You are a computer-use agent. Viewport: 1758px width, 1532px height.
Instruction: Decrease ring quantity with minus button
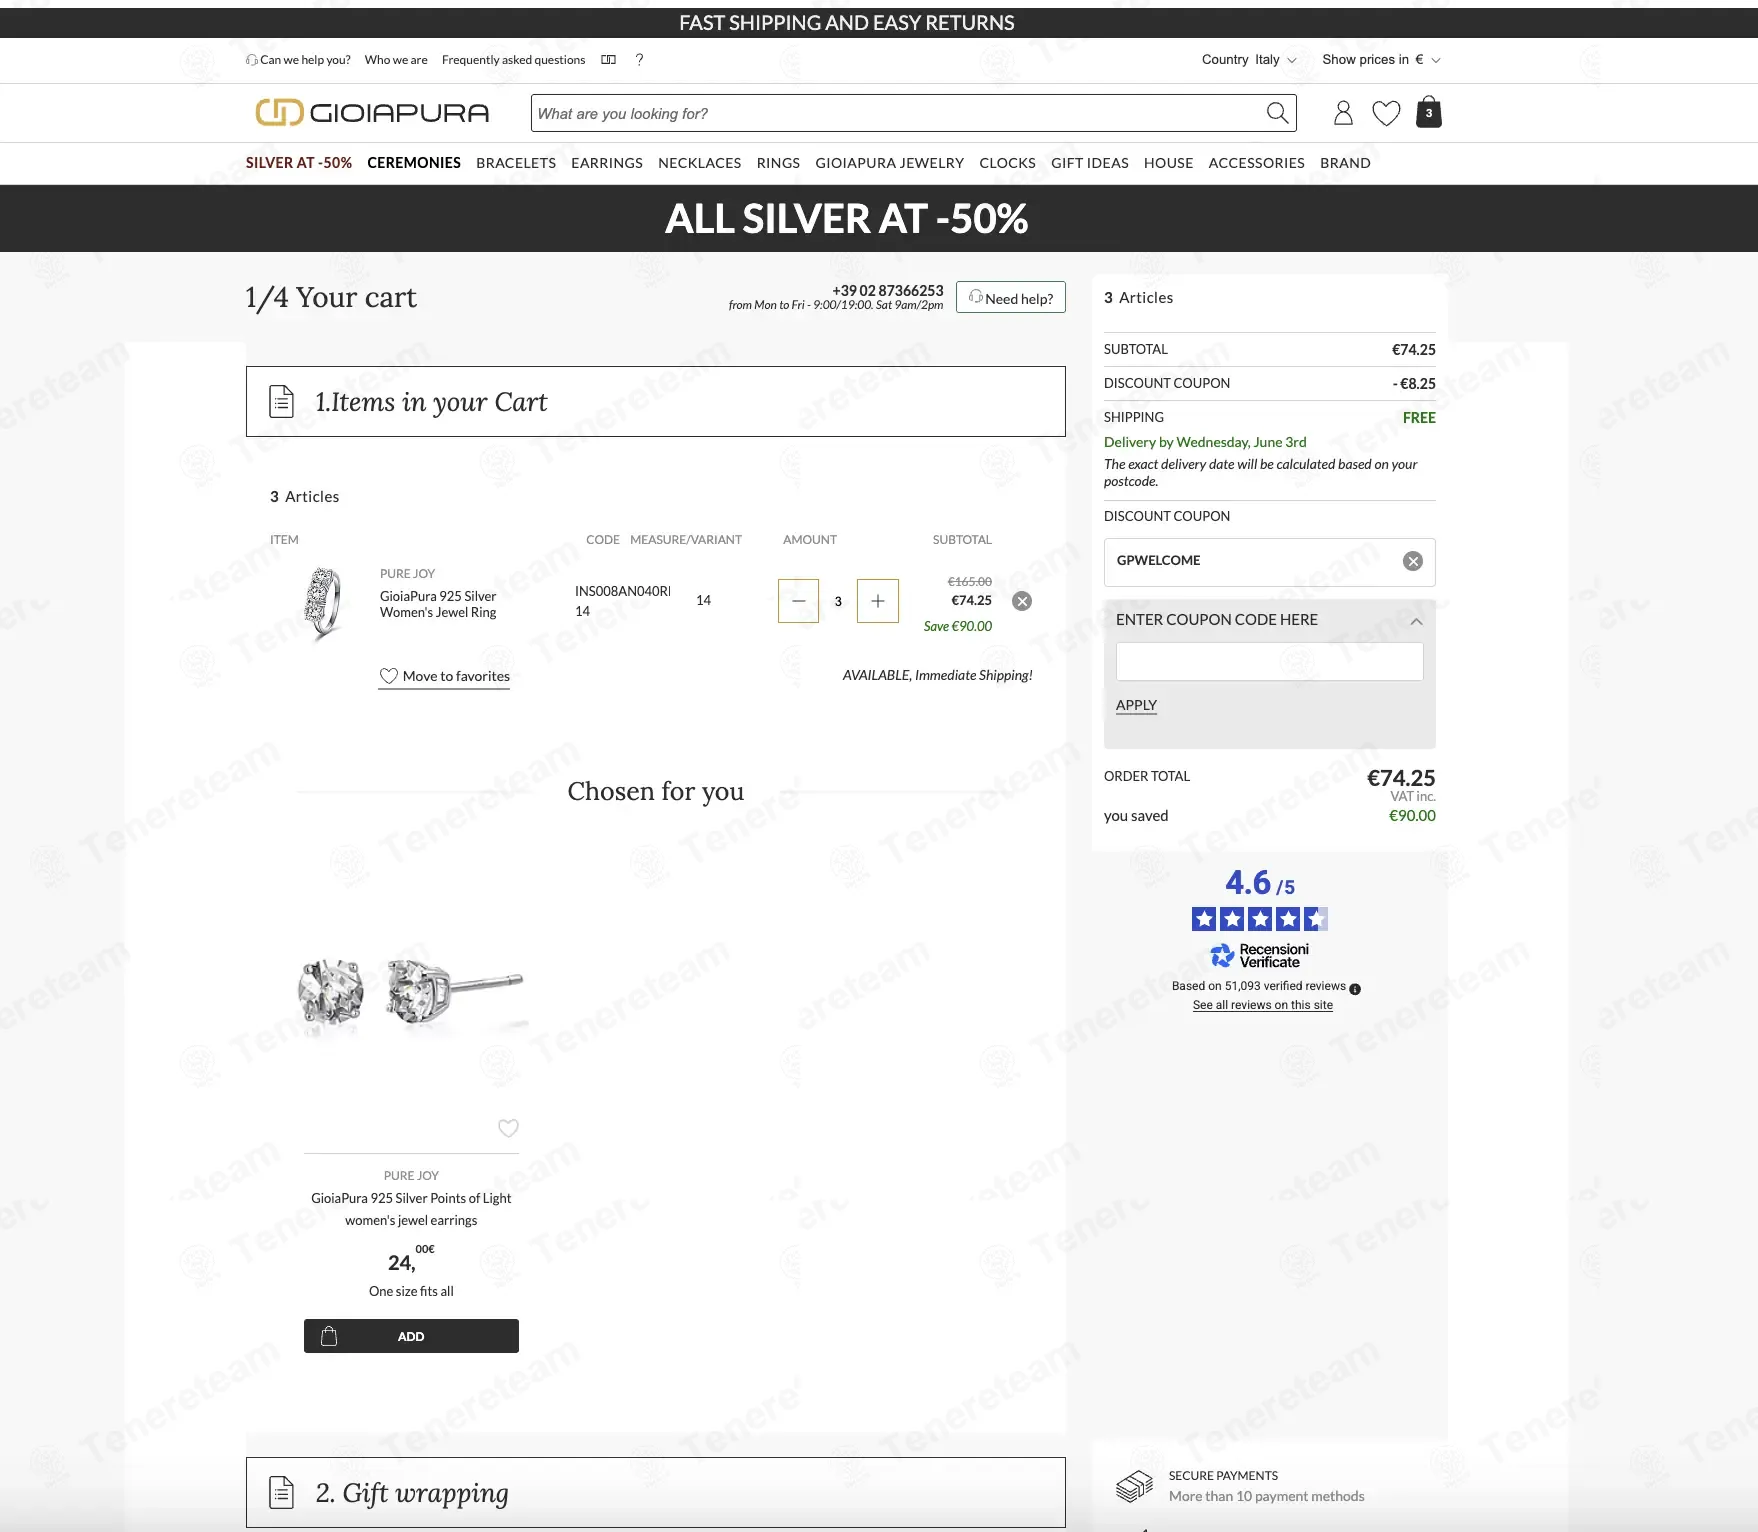tap(798, 601)
